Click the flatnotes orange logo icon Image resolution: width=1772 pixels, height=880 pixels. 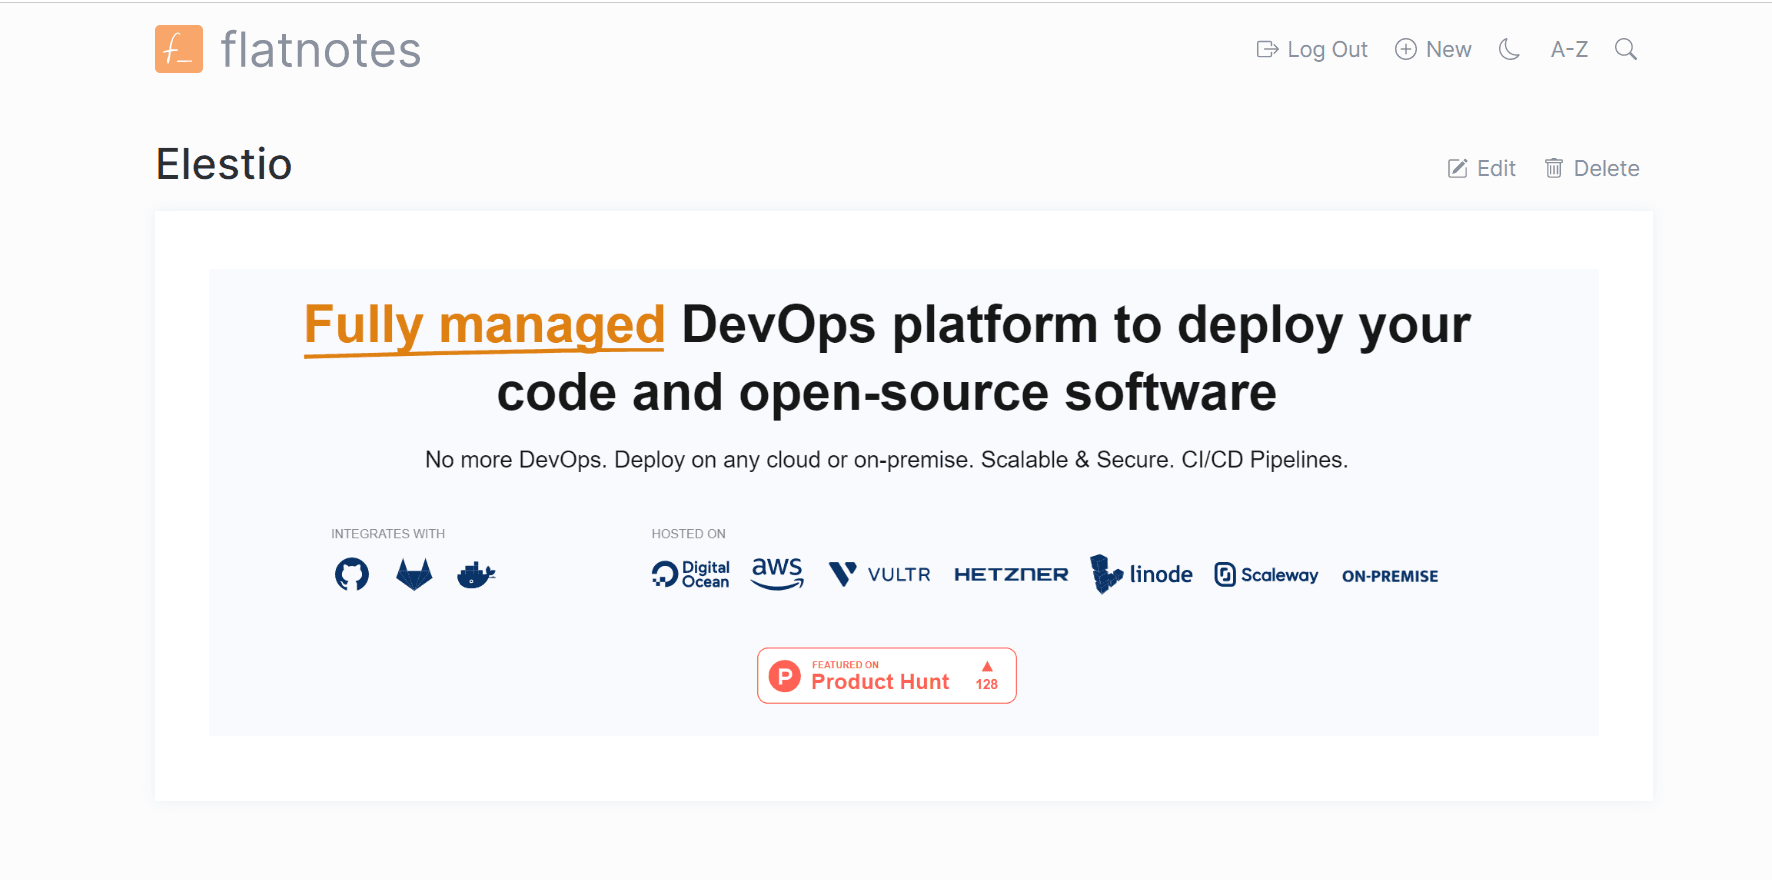click(179, 49)
